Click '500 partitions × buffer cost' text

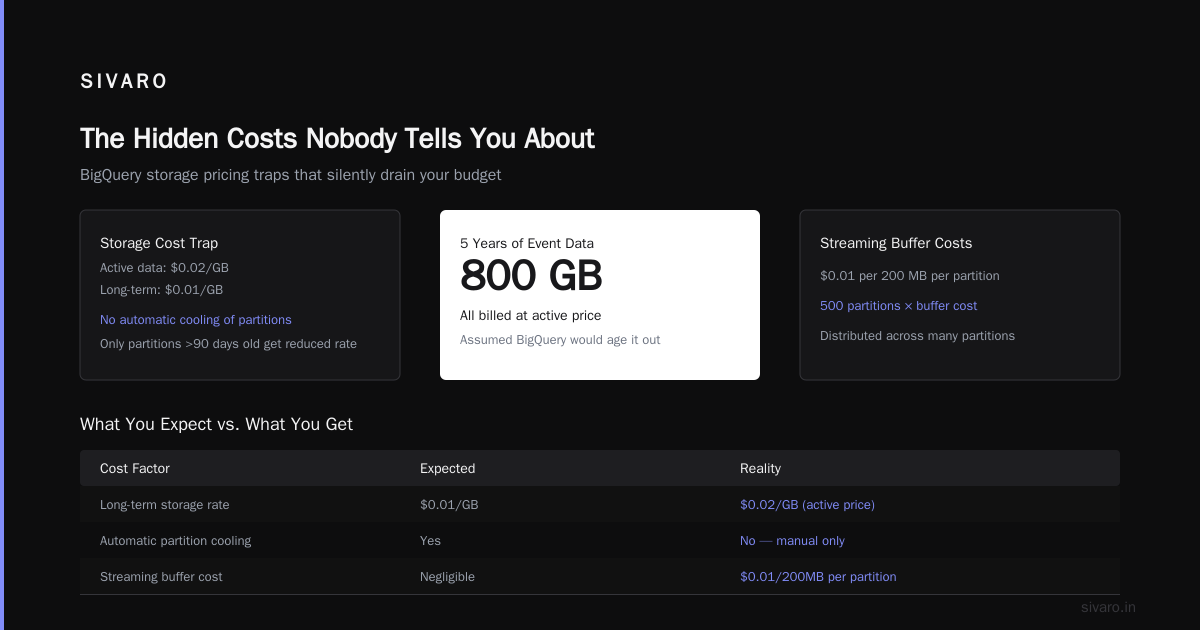[x=899, y=306]
